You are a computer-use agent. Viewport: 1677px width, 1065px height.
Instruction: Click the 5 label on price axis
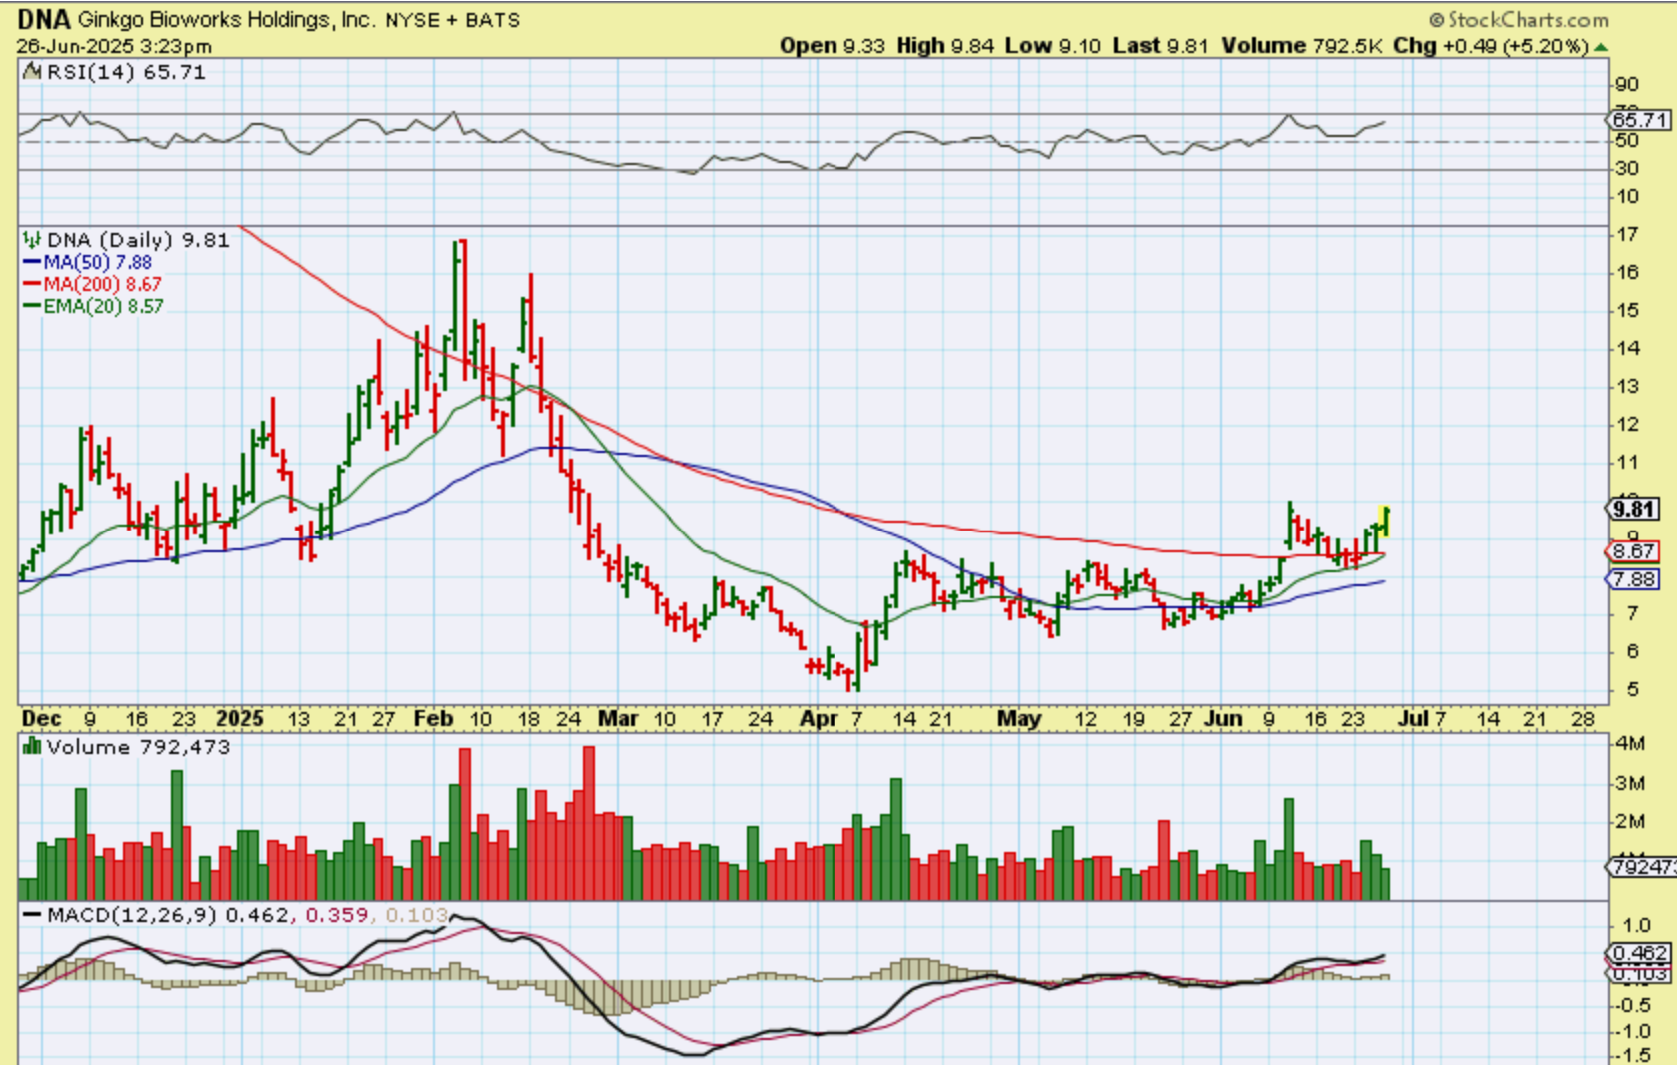click(1632, 690)
